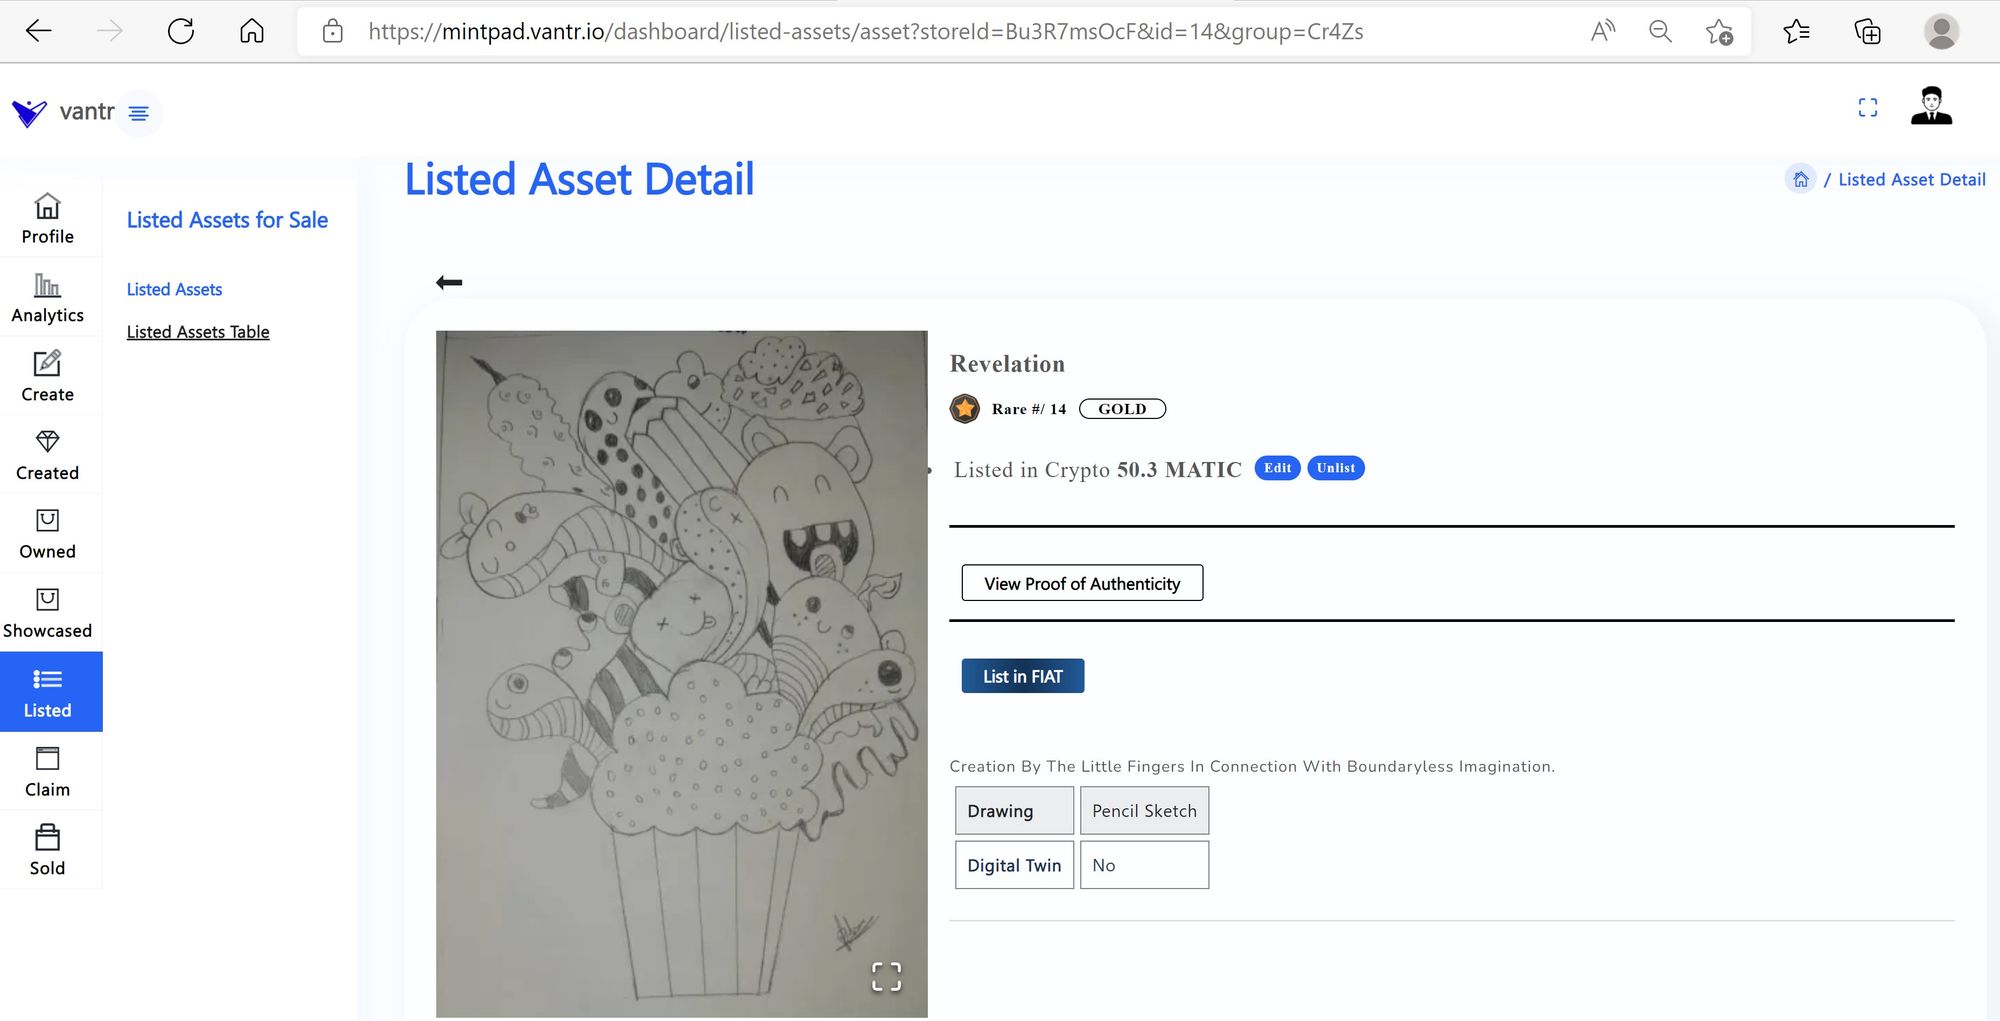Click the Unlist button
2000x1021 pixels.
click(x=1336, y=468)
